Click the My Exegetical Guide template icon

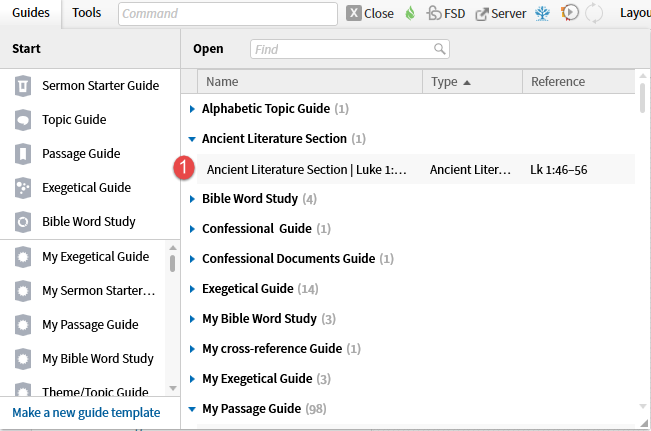tap(23, 257)
